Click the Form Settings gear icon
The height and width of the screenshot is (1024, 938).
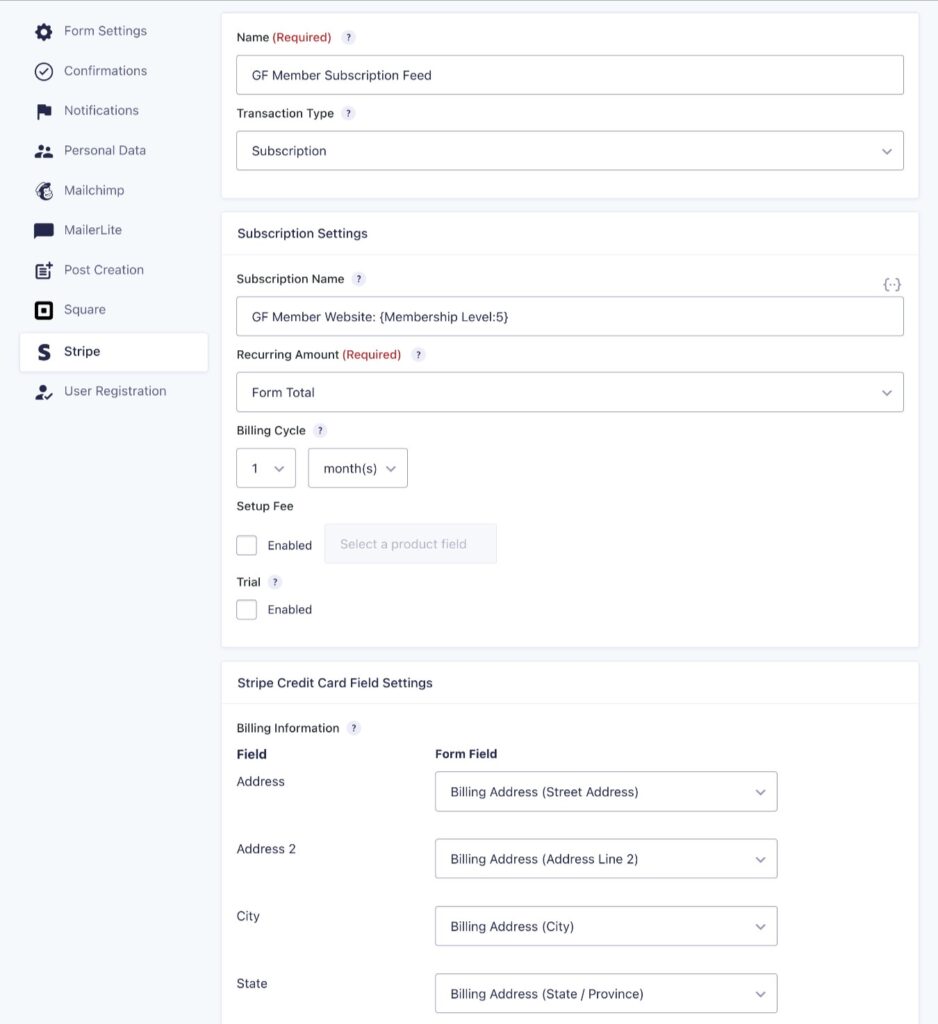click(44, 31)
